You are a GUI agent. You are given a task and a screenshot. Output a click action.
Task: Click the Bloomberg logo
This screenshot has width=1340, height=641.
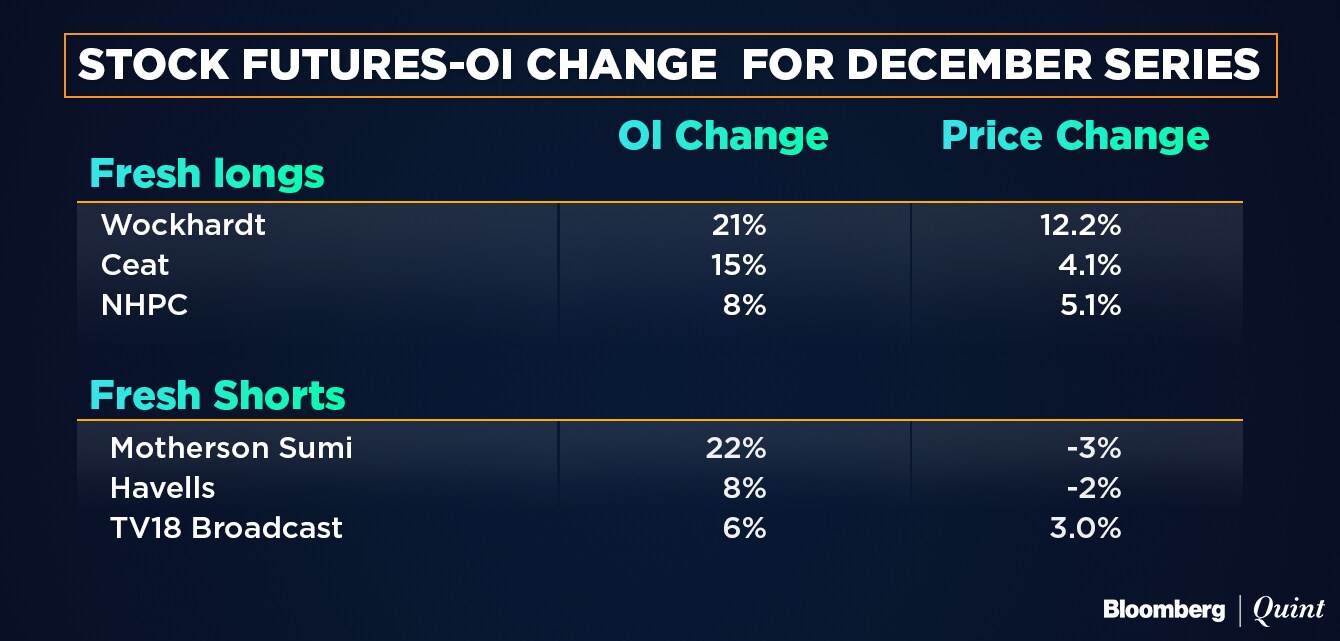[x=1165, y=609]
